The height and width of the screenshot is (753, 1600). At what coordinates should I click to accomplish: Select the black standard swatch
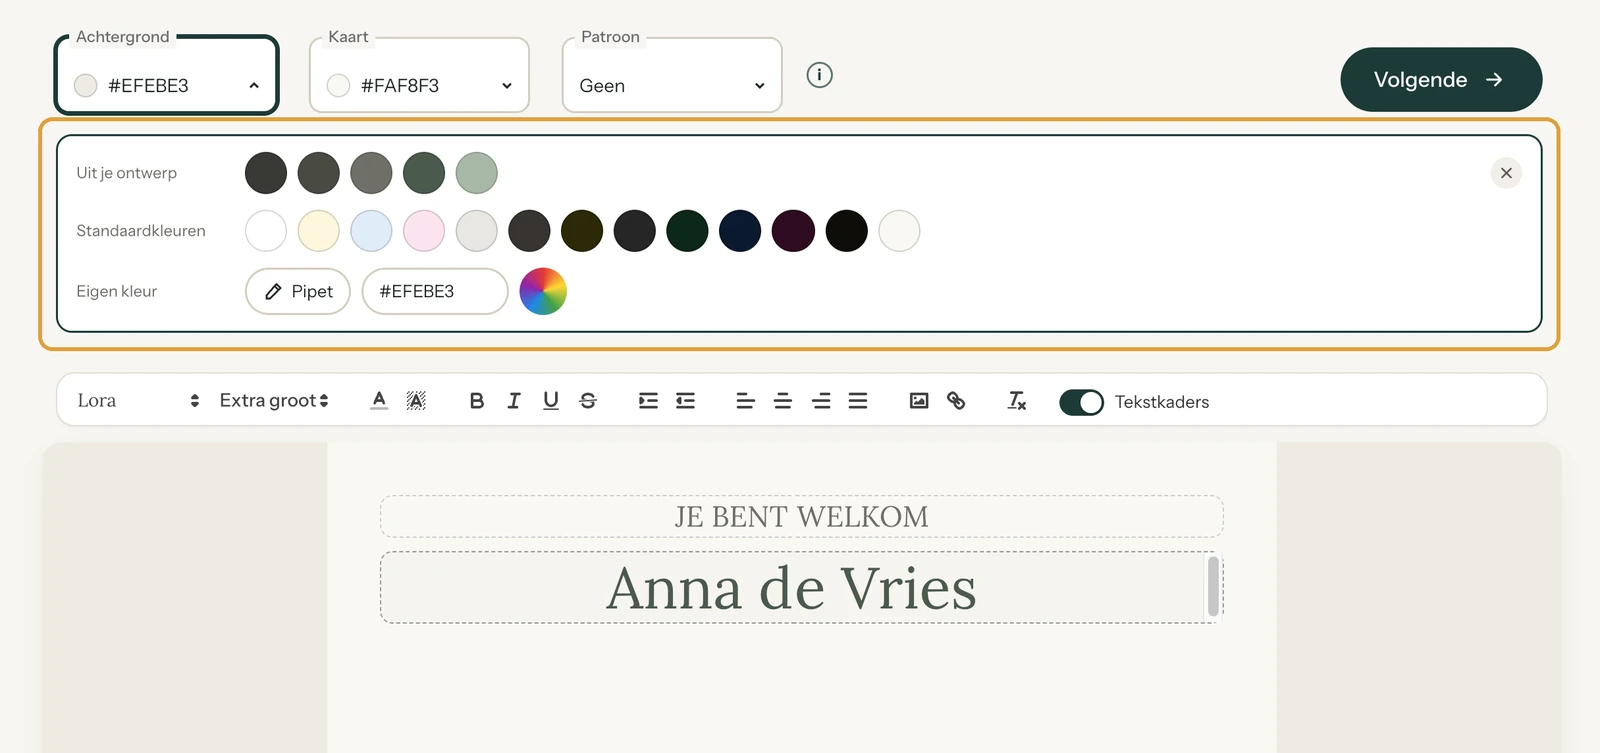(846, 231)
